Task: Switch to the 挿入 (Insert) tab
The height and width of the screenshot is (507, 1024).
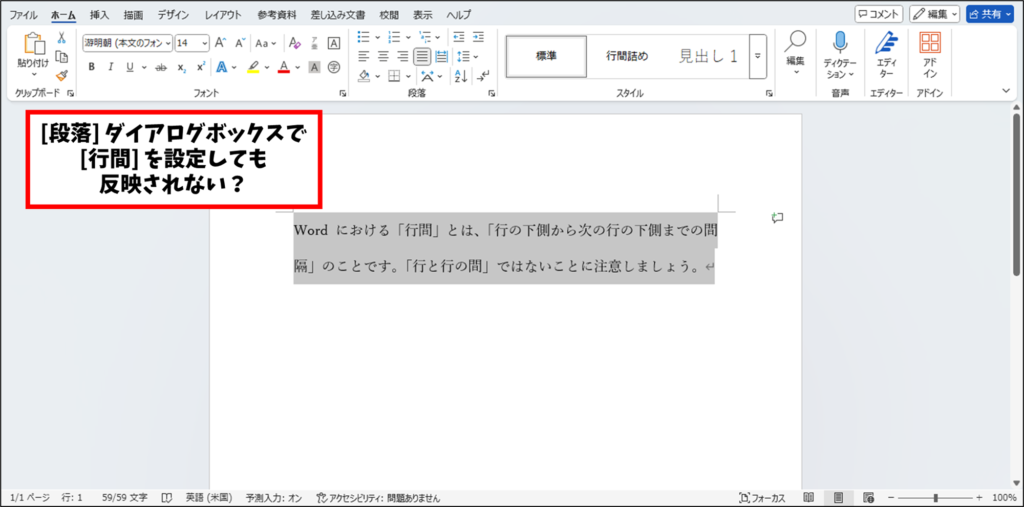Action: [99, 15]
